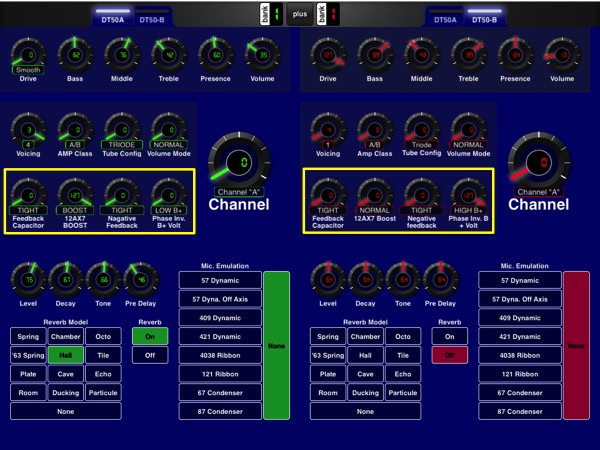Click the green Drive knob
600x450 pixels.
(x=28, y=55)
